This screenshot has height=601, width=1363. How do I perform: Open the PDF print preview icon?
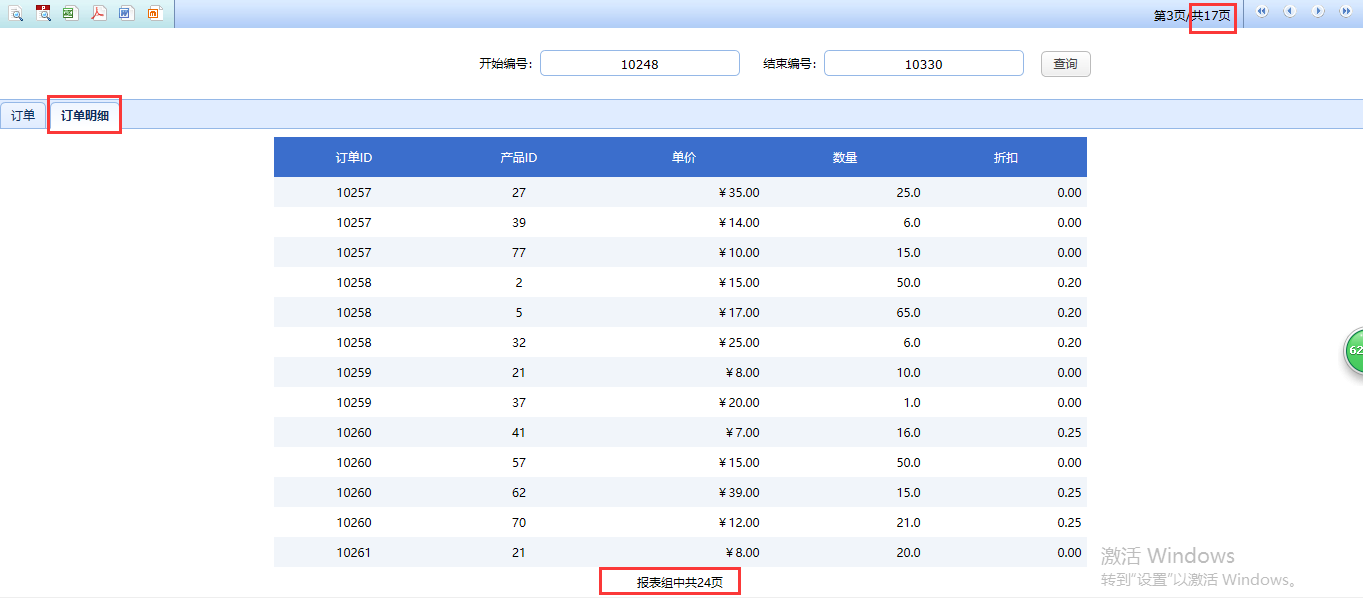43,13
